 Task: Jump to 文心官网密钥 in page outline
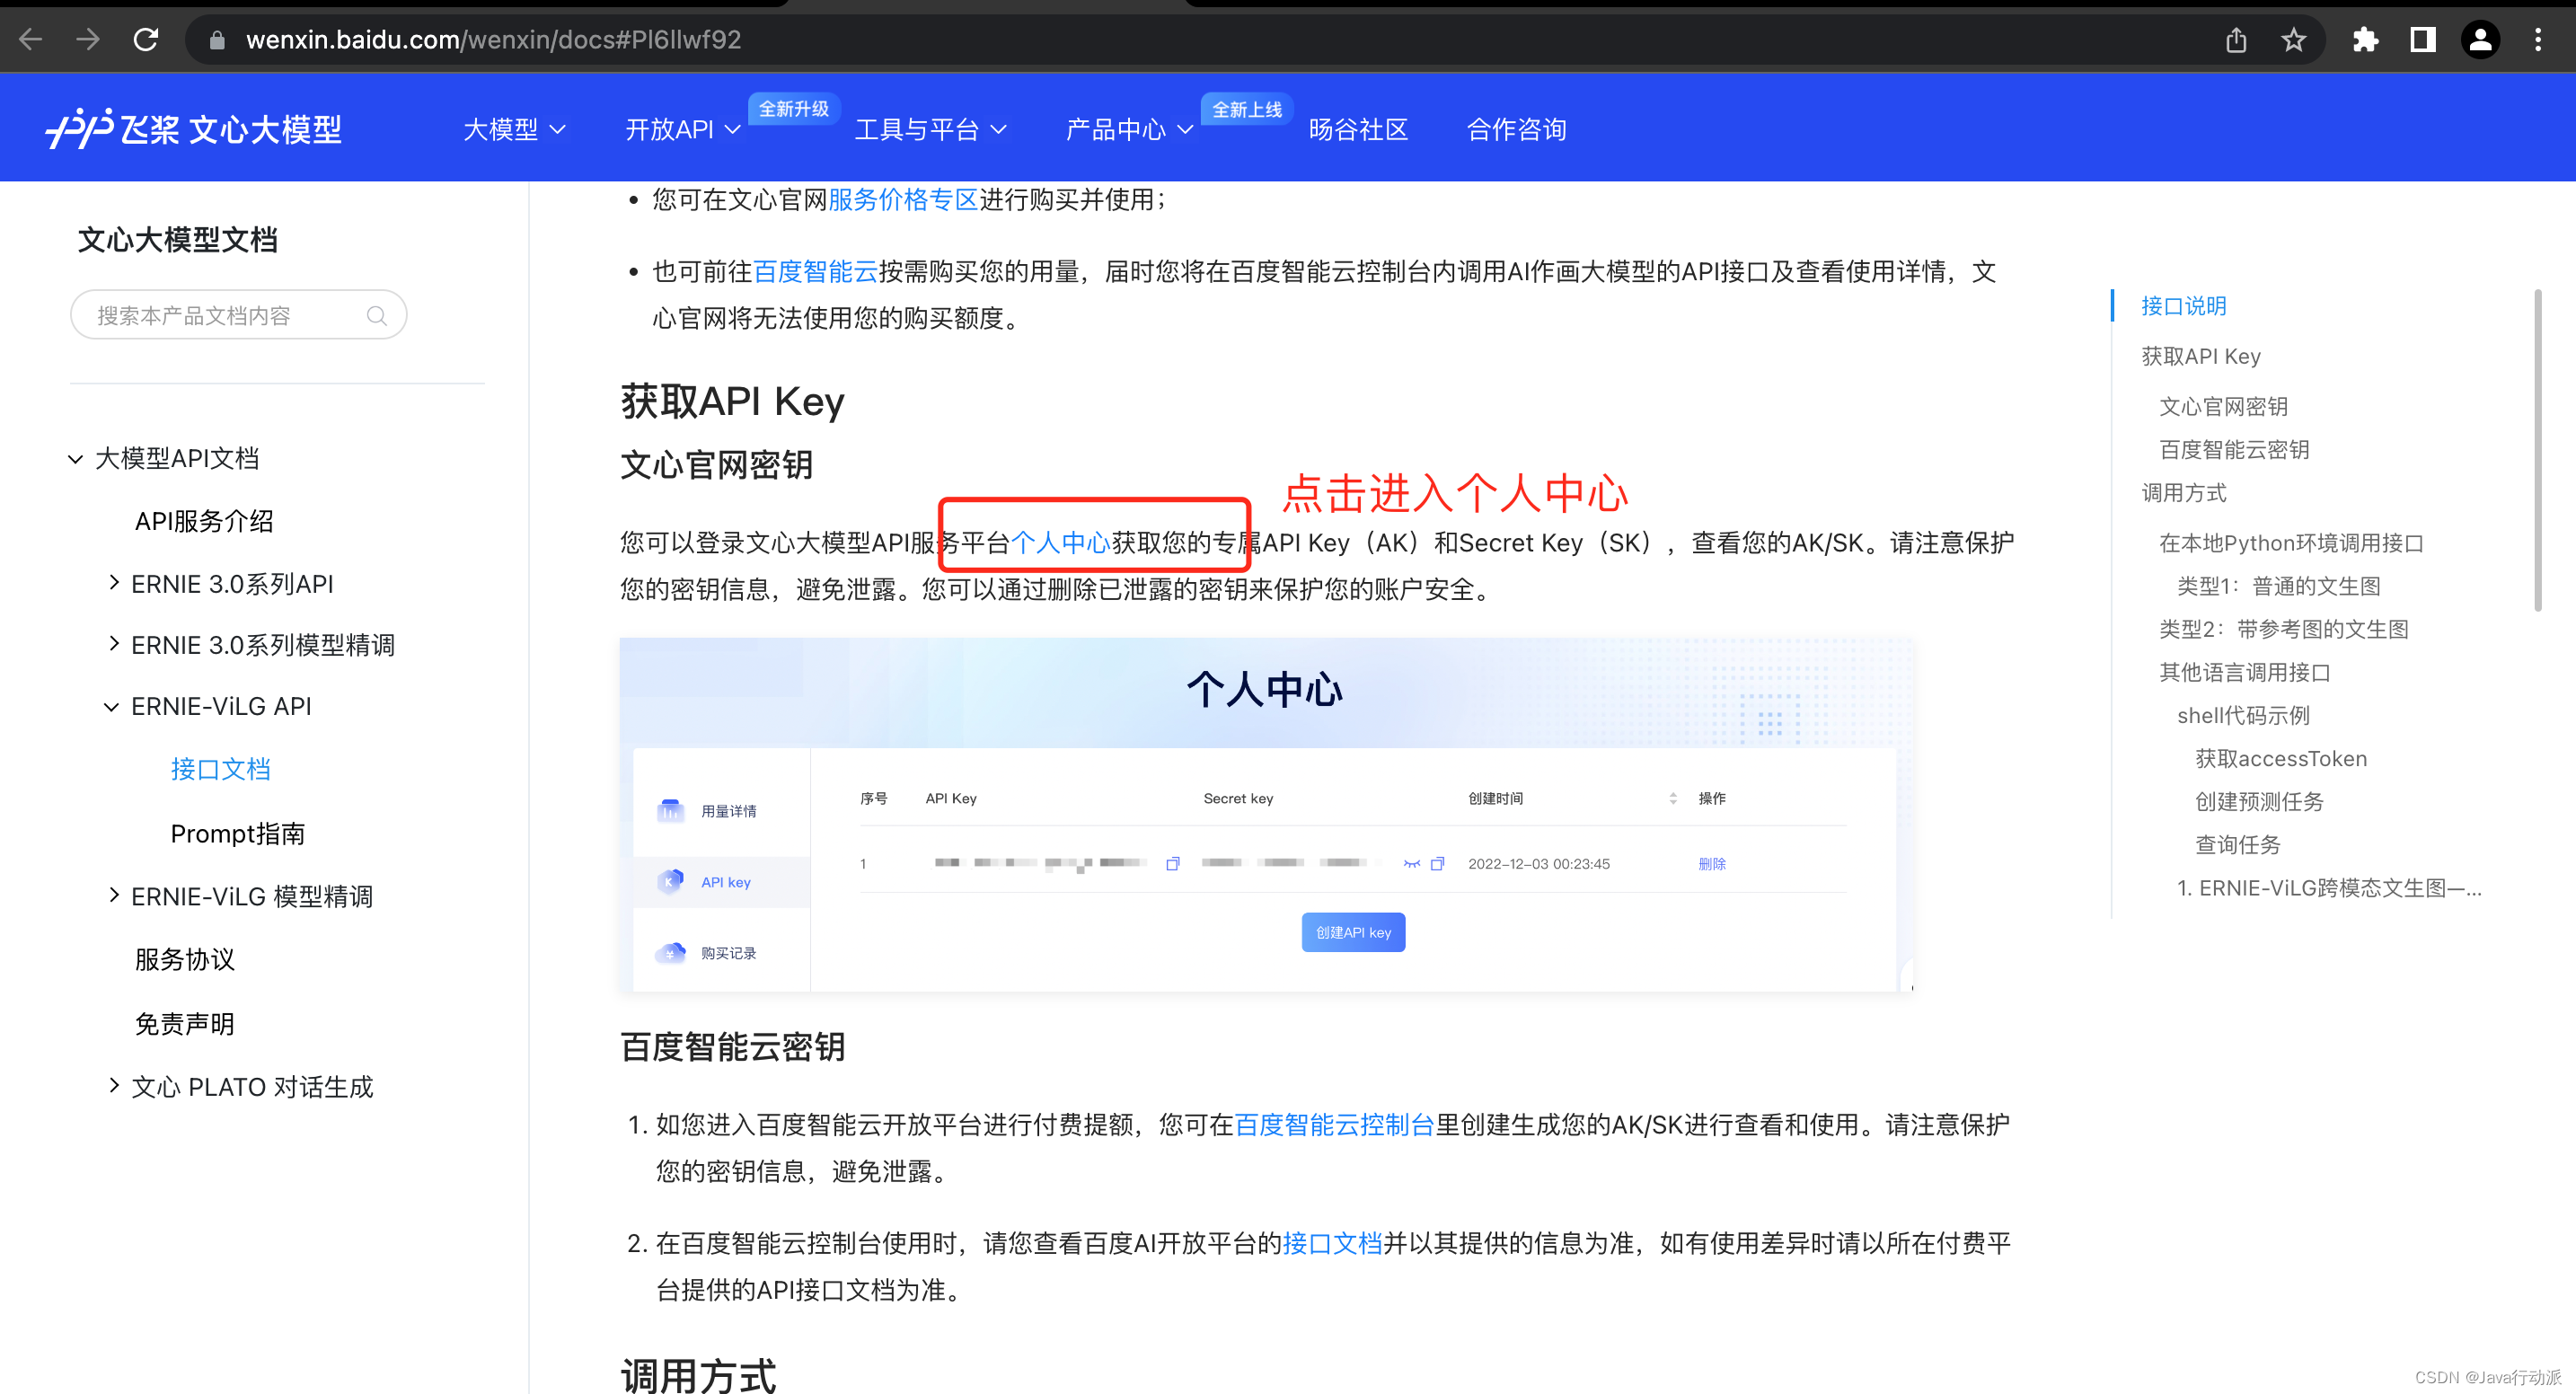[x=2223, y=407]
